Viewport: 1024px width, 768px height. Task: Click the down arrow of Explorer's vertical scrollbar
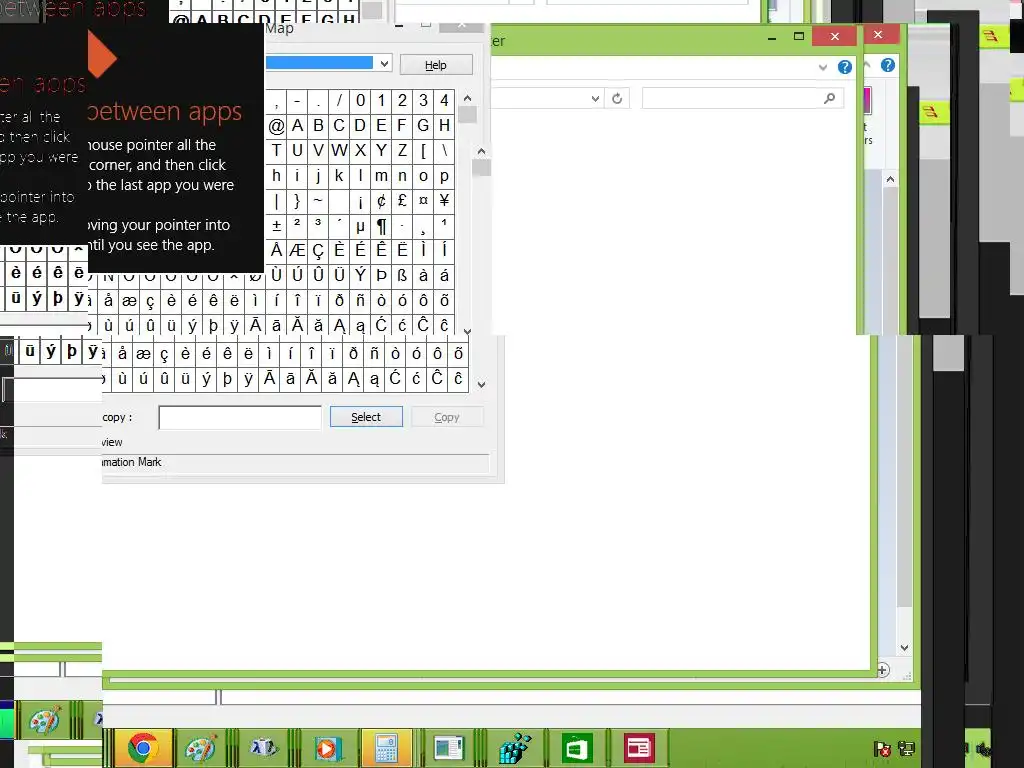coord(904,648)
